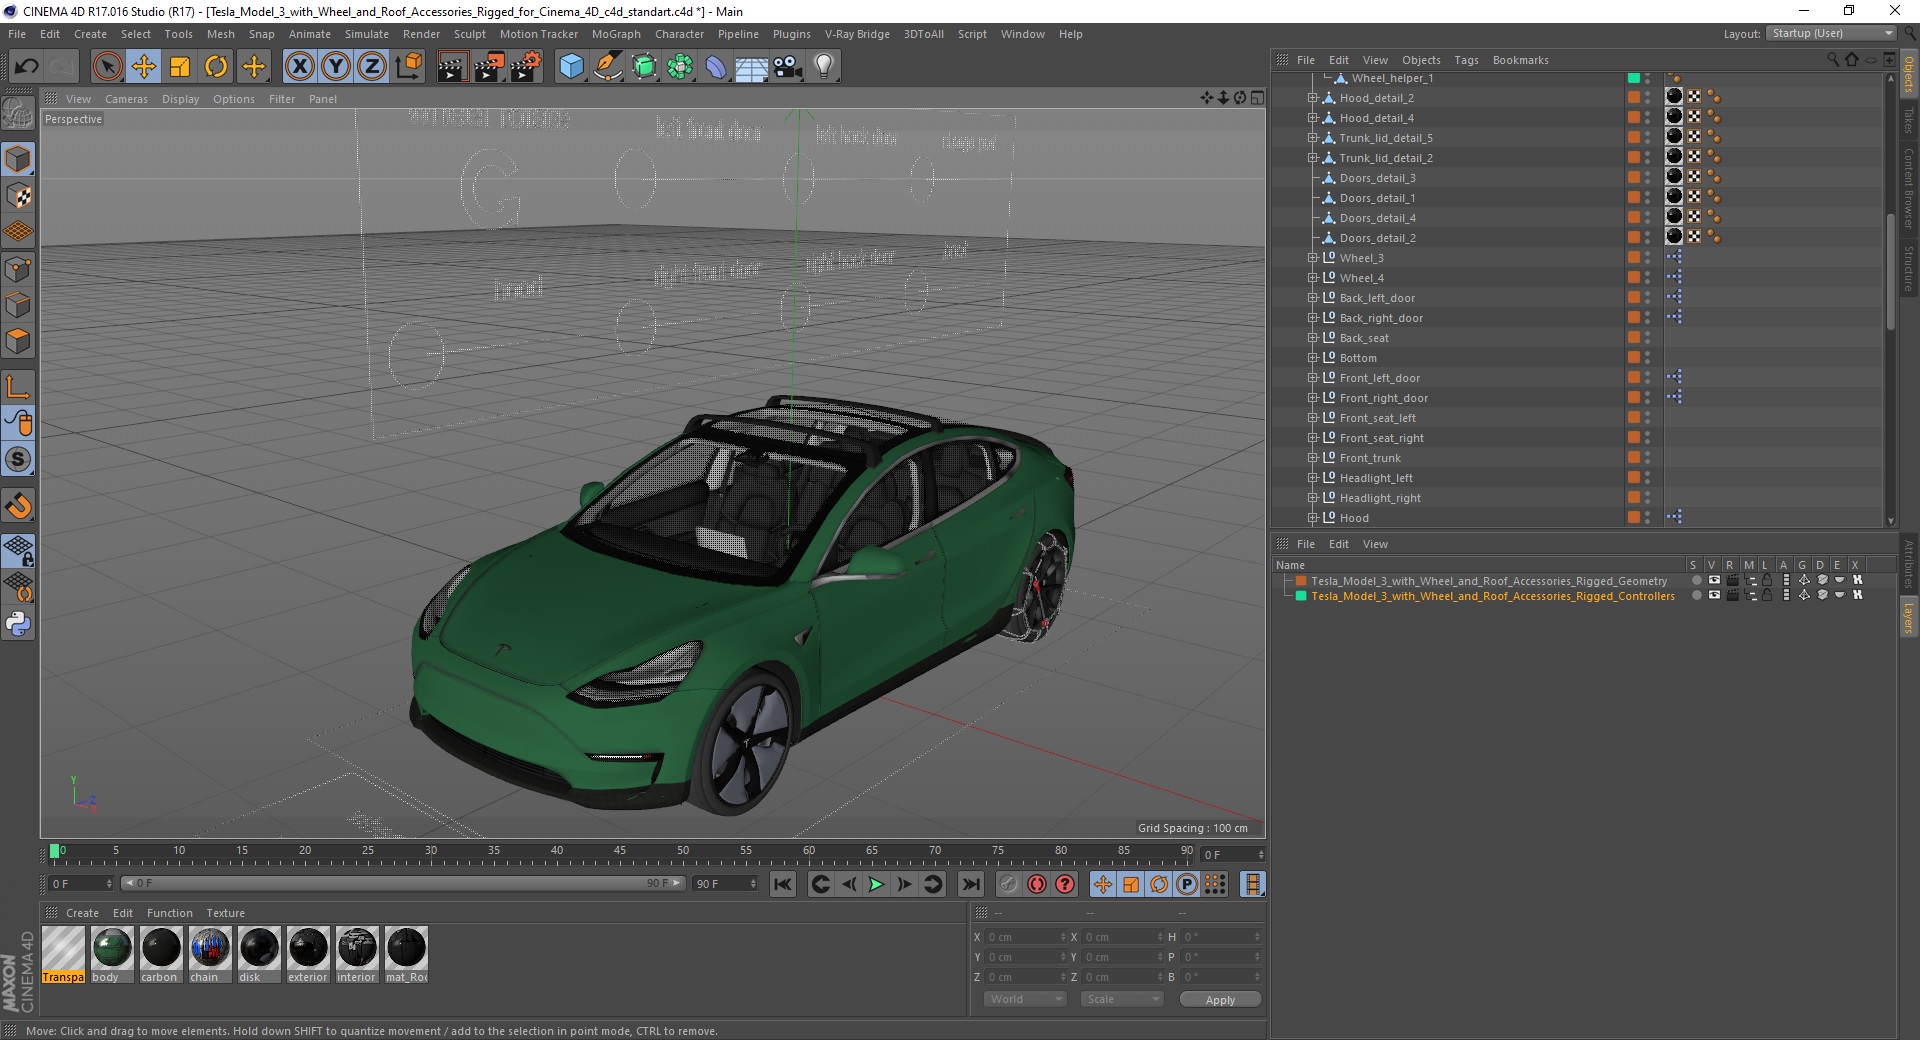Open the Layout dropdown Startup (User)
This screenshot has width=1920, height=1040.
pos(1830,34)
